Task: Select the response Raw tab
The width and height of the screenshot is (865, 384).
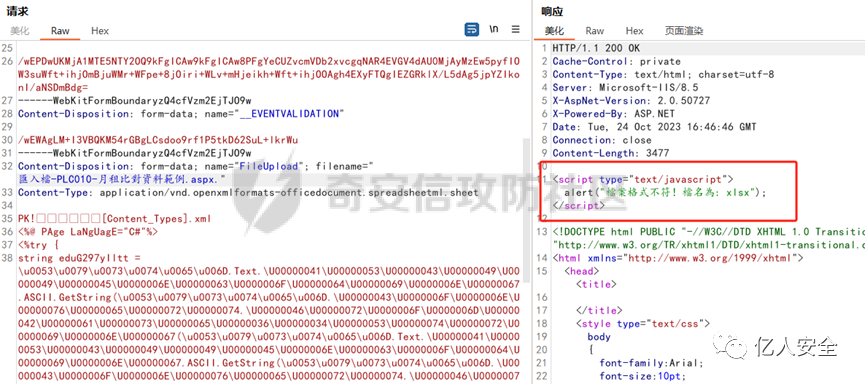Action: click(x=595, y=31)
